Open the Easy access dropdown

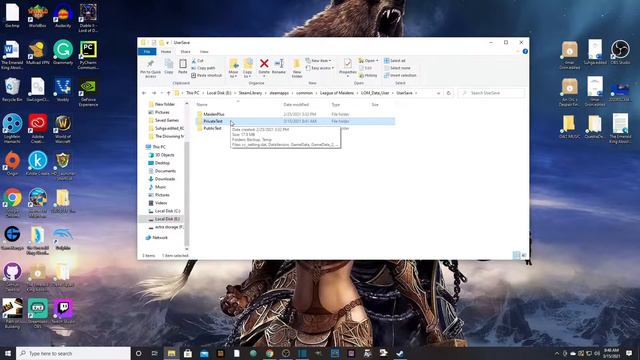coord(320,68)
